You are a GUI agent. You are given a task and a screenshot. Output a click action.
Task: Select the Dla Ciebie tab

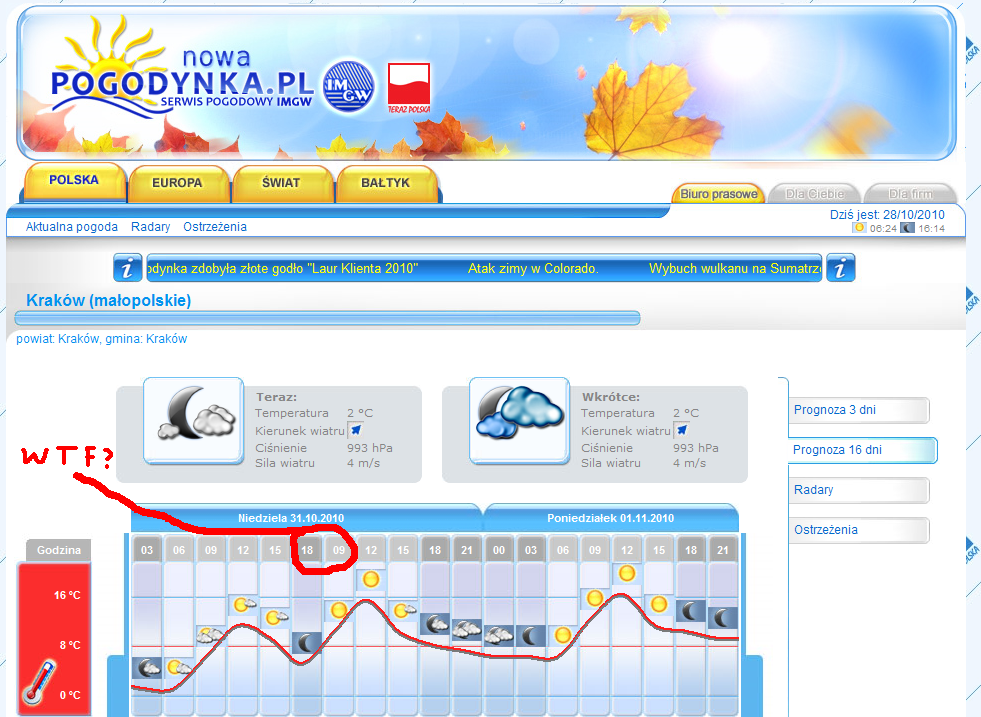coord(815,194)
